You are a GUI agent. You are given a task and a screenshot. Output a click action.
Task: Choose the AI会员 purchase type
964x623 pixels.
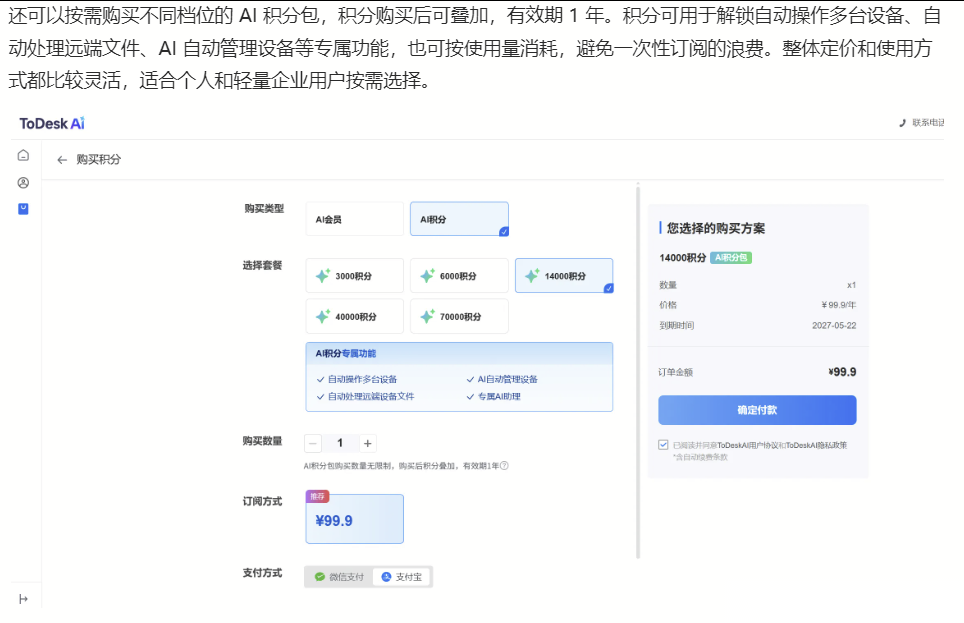click(355, 219)
